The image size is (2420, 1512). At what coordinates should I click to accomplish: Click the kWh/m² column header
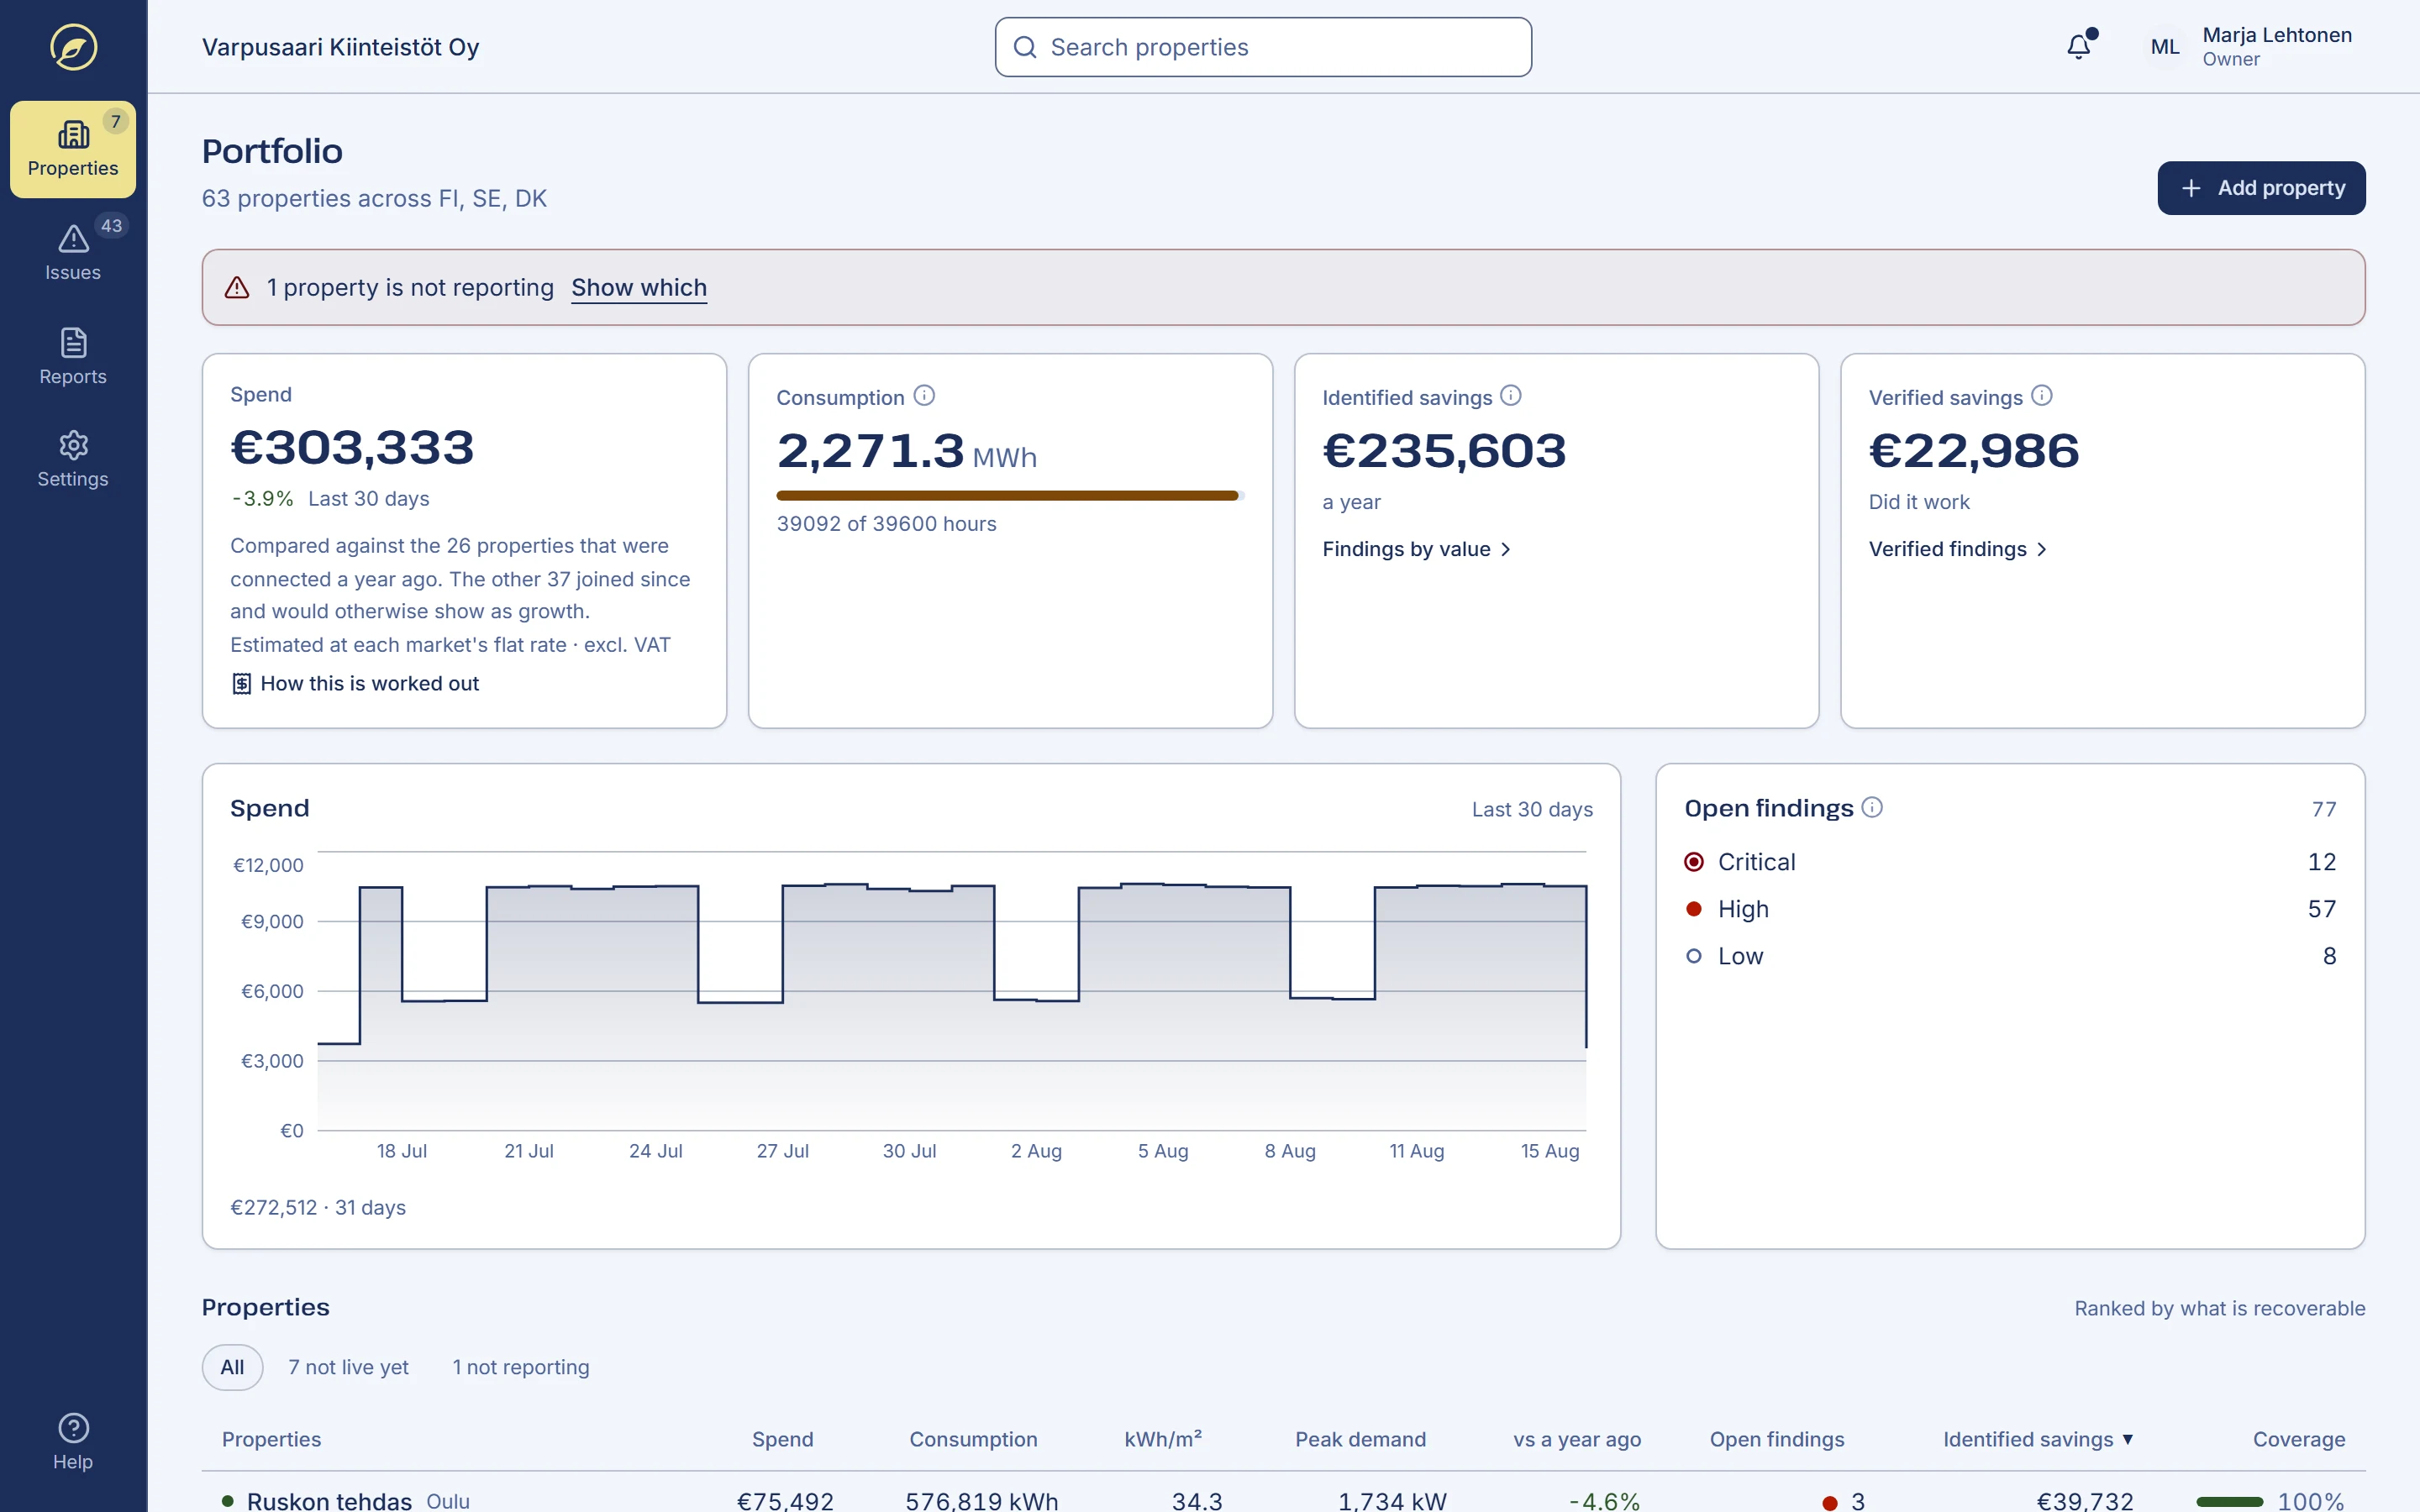click(1163, 1439)
